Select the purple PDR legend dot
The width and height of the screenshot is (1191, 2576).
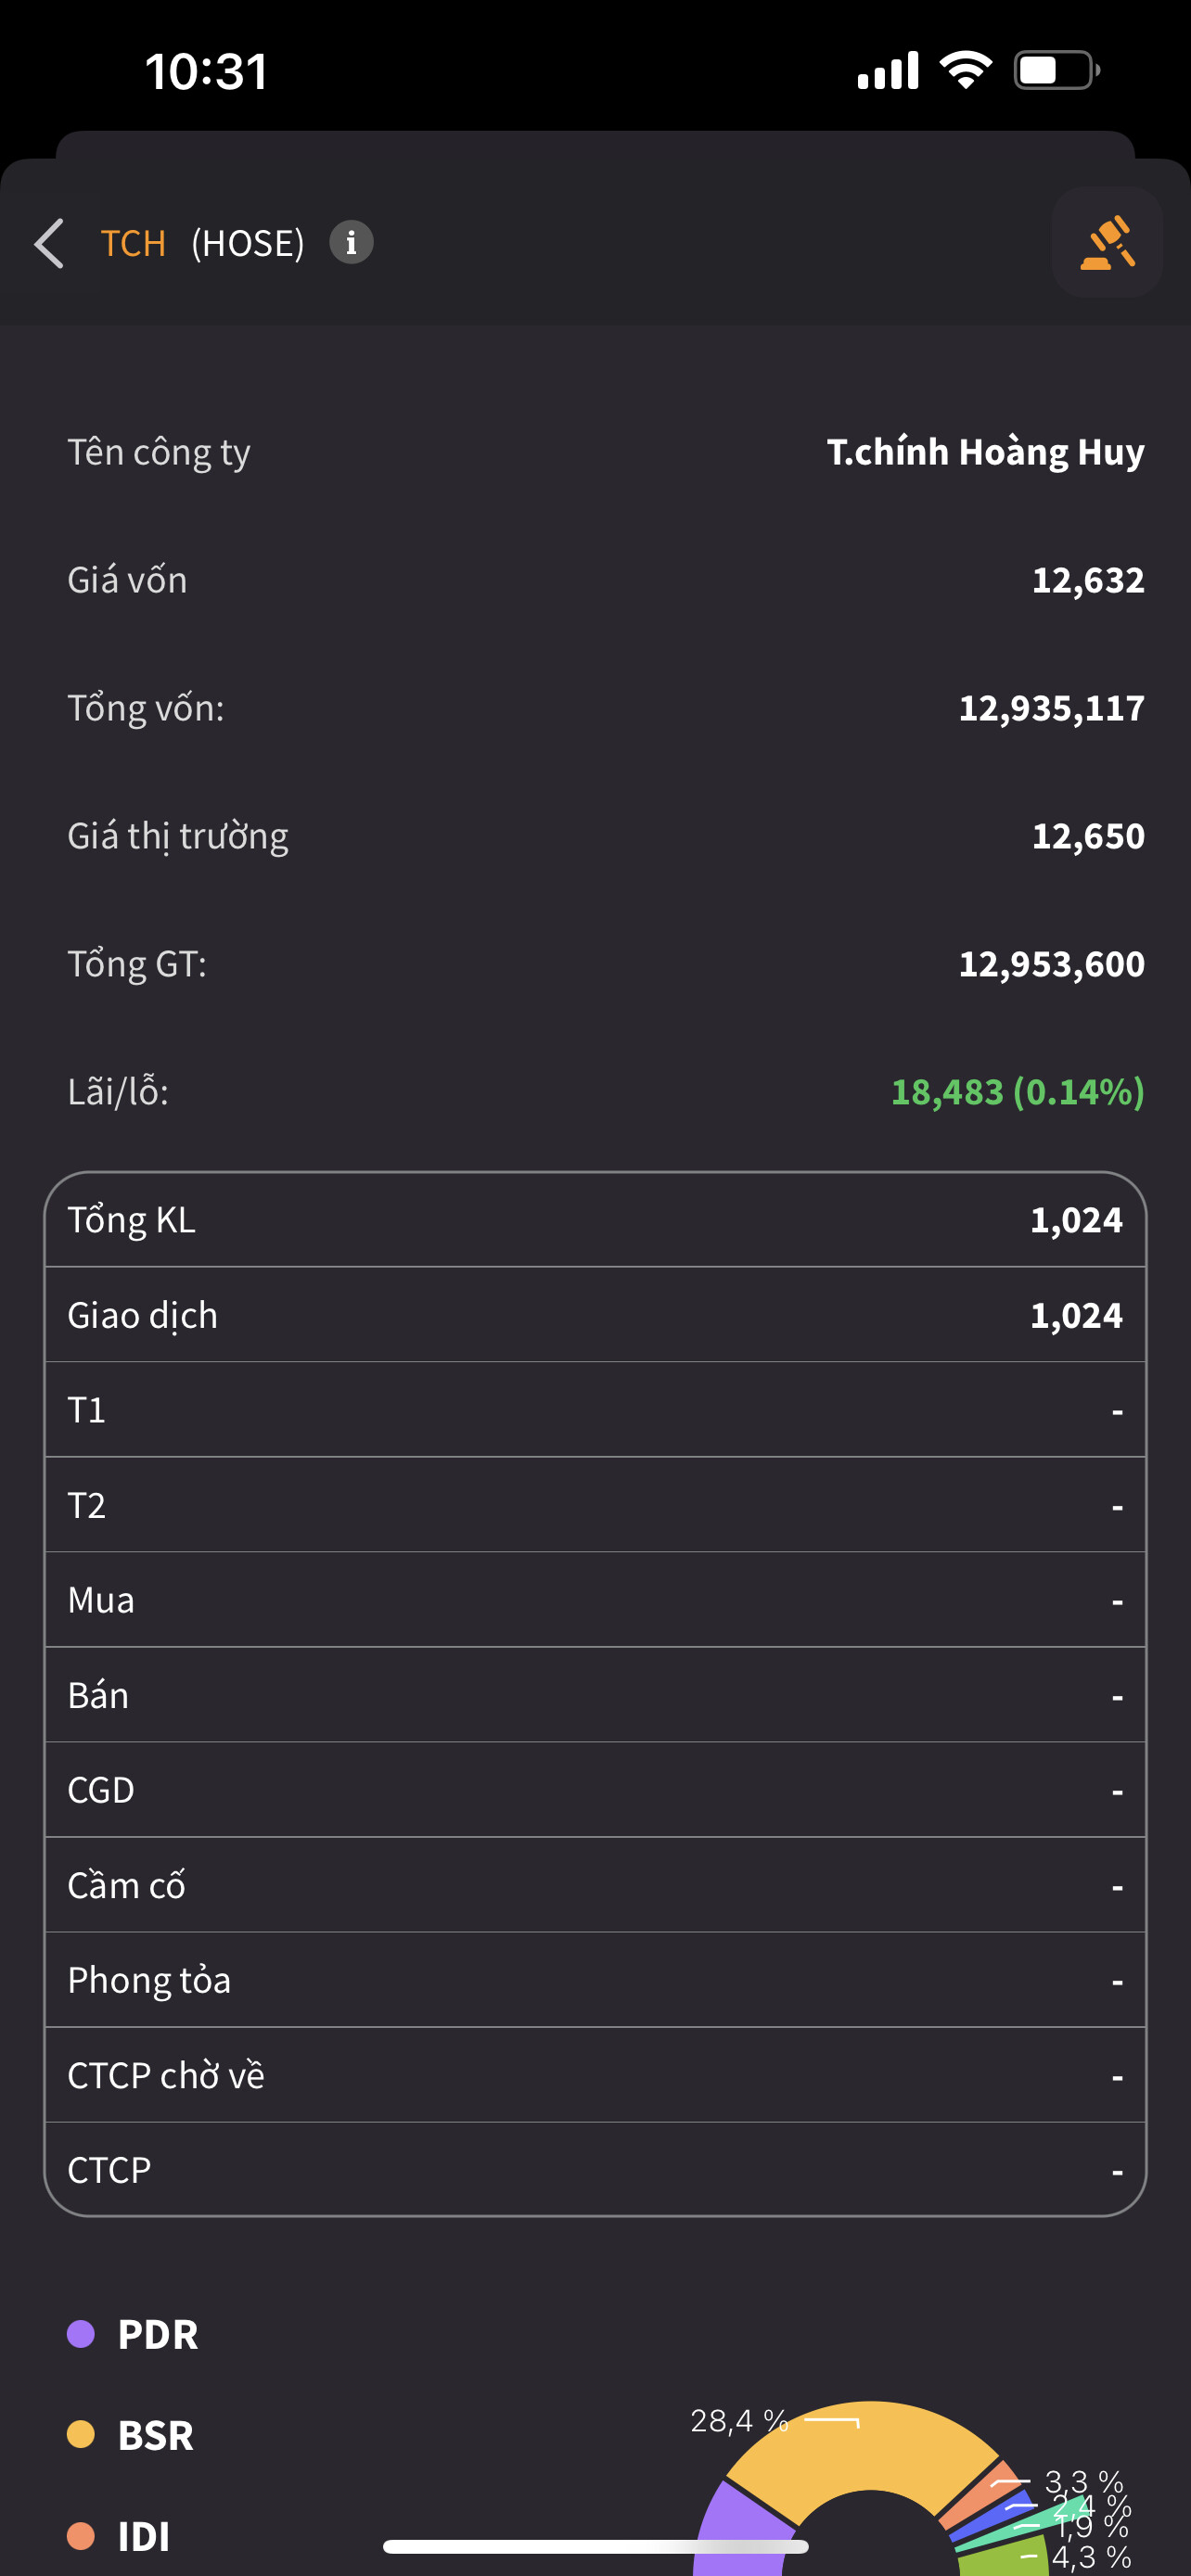point(81,2334)
